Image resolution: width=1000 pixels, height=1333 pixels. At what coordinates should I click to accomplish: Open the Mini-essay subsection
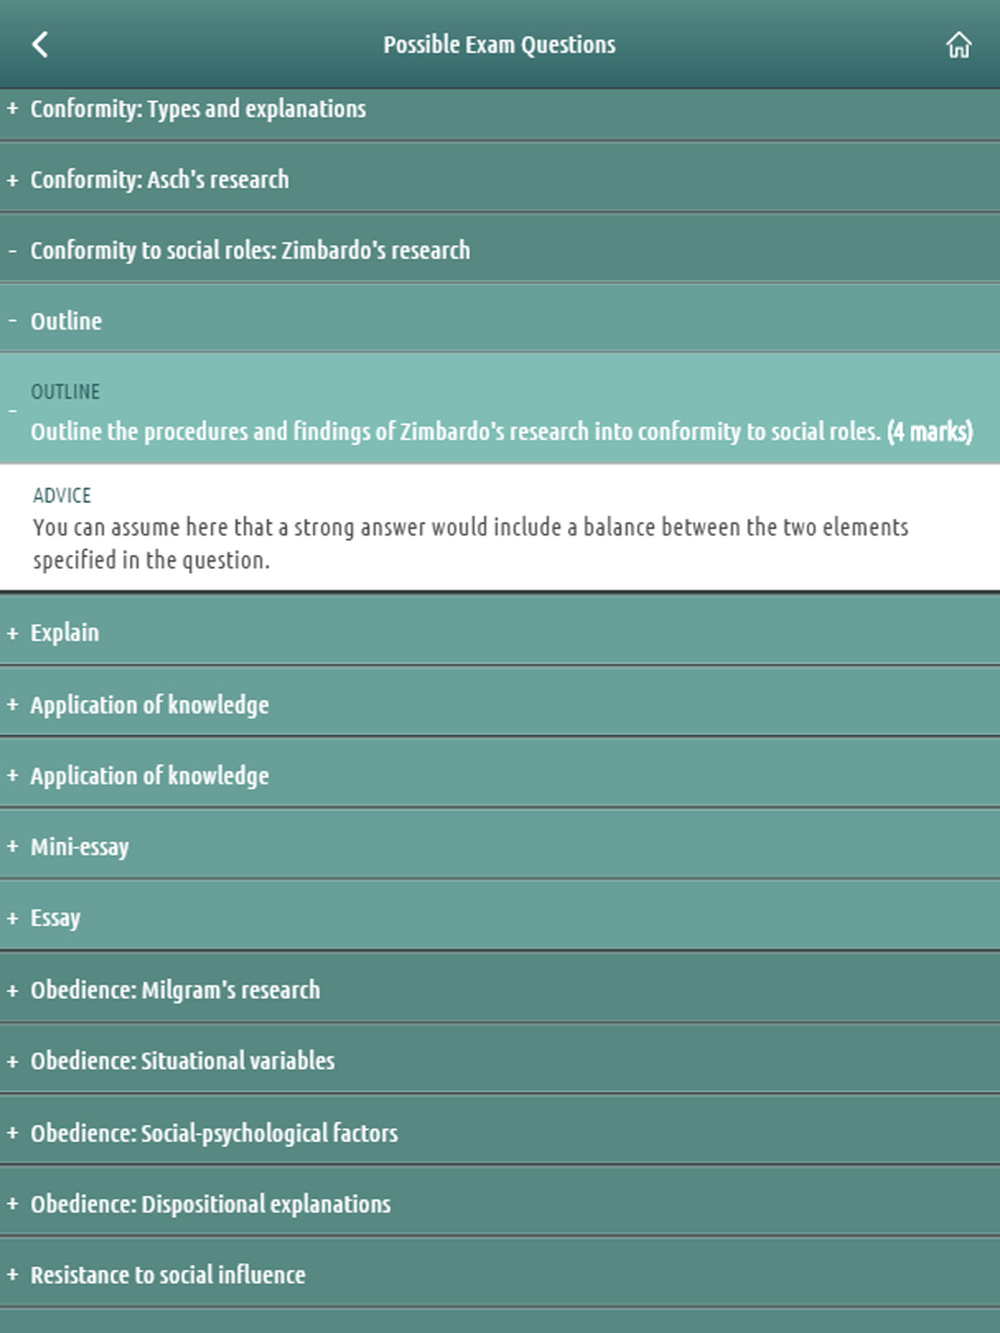click(500, 847)
